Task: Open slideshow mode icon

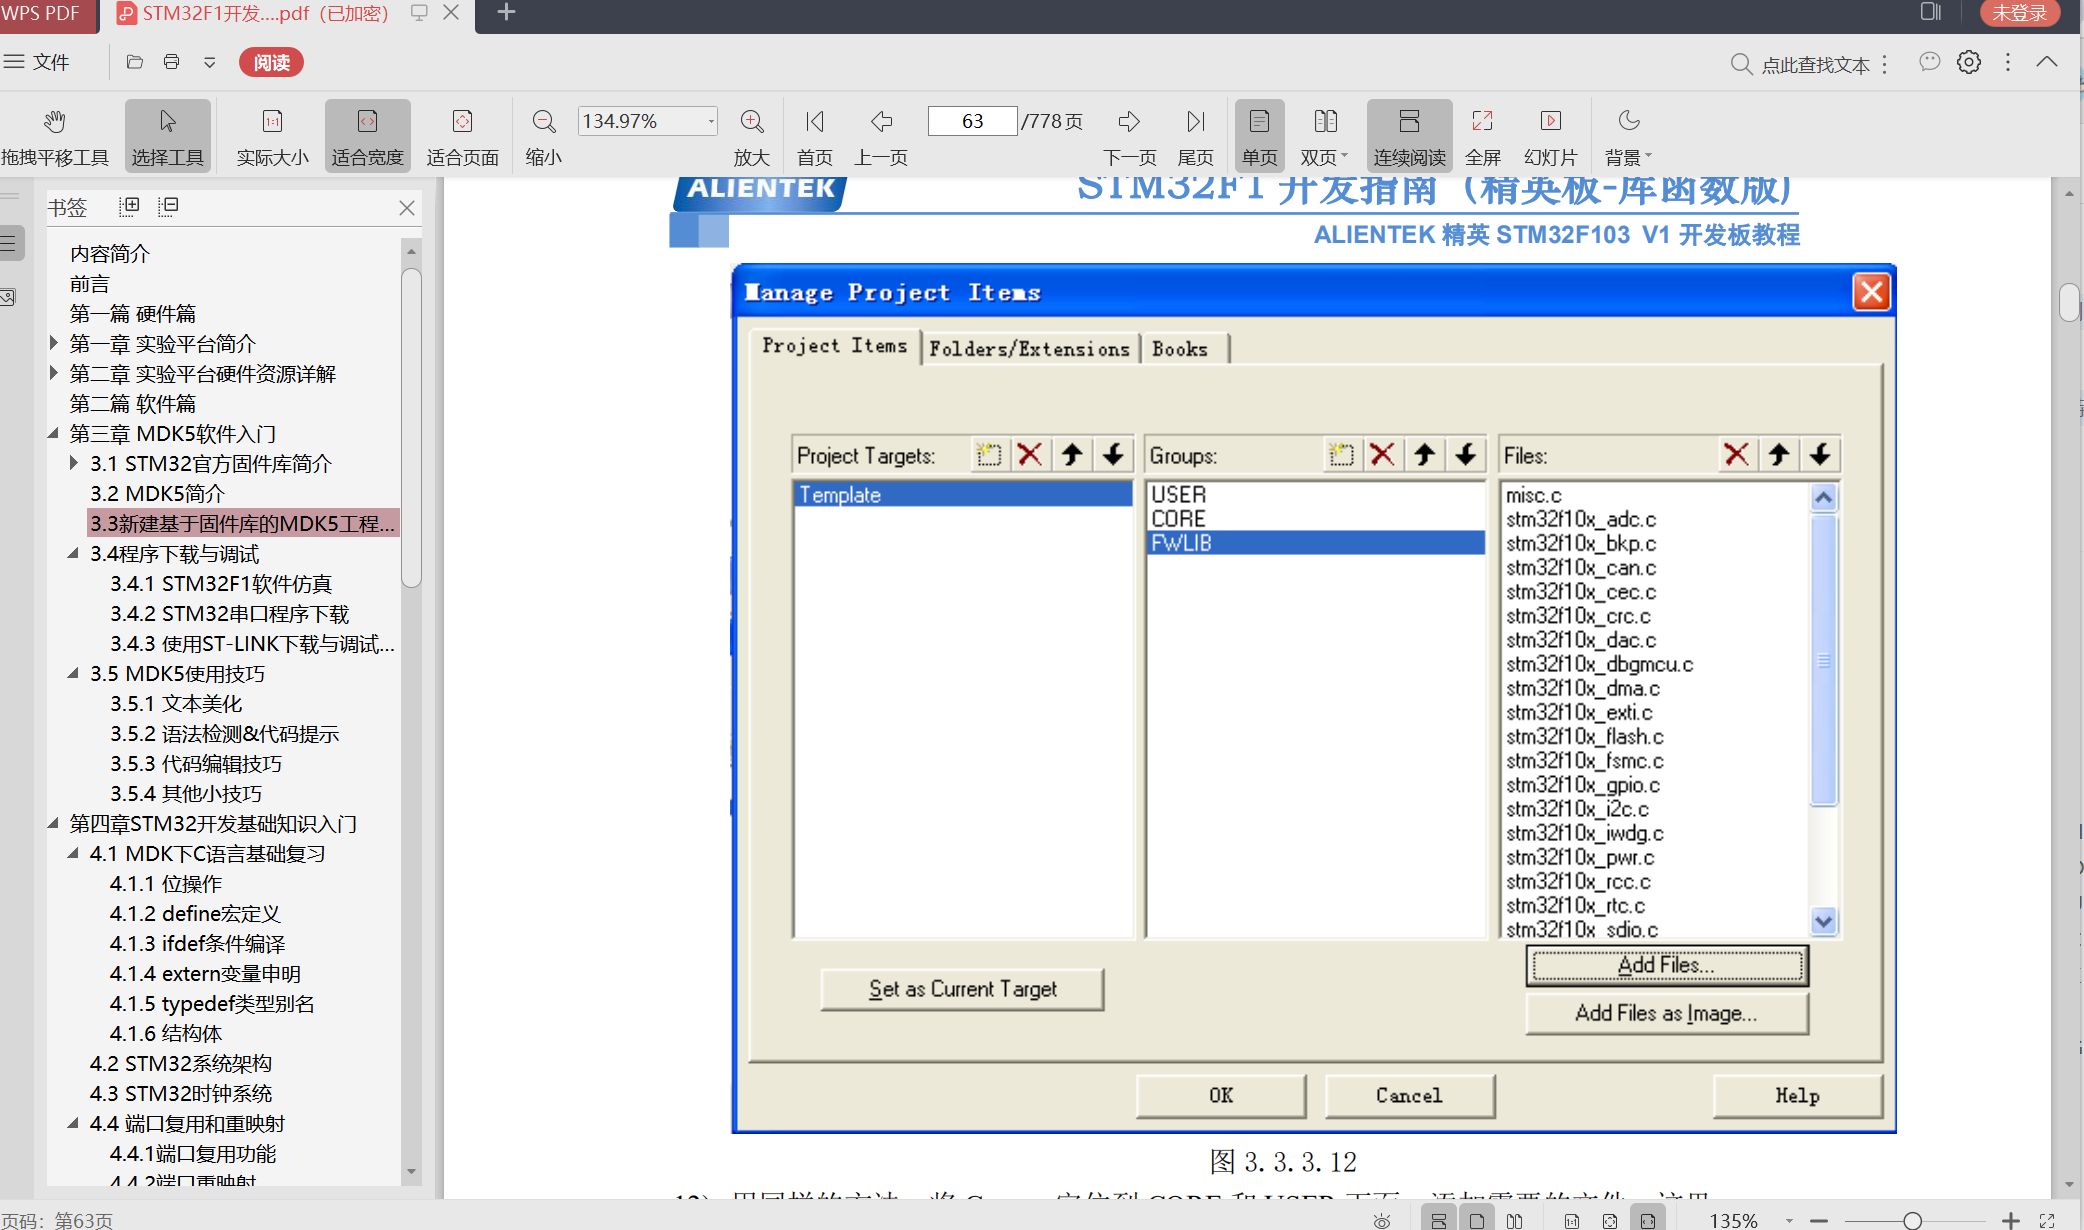Action: pyautogui.click(x=1550, y=122)
